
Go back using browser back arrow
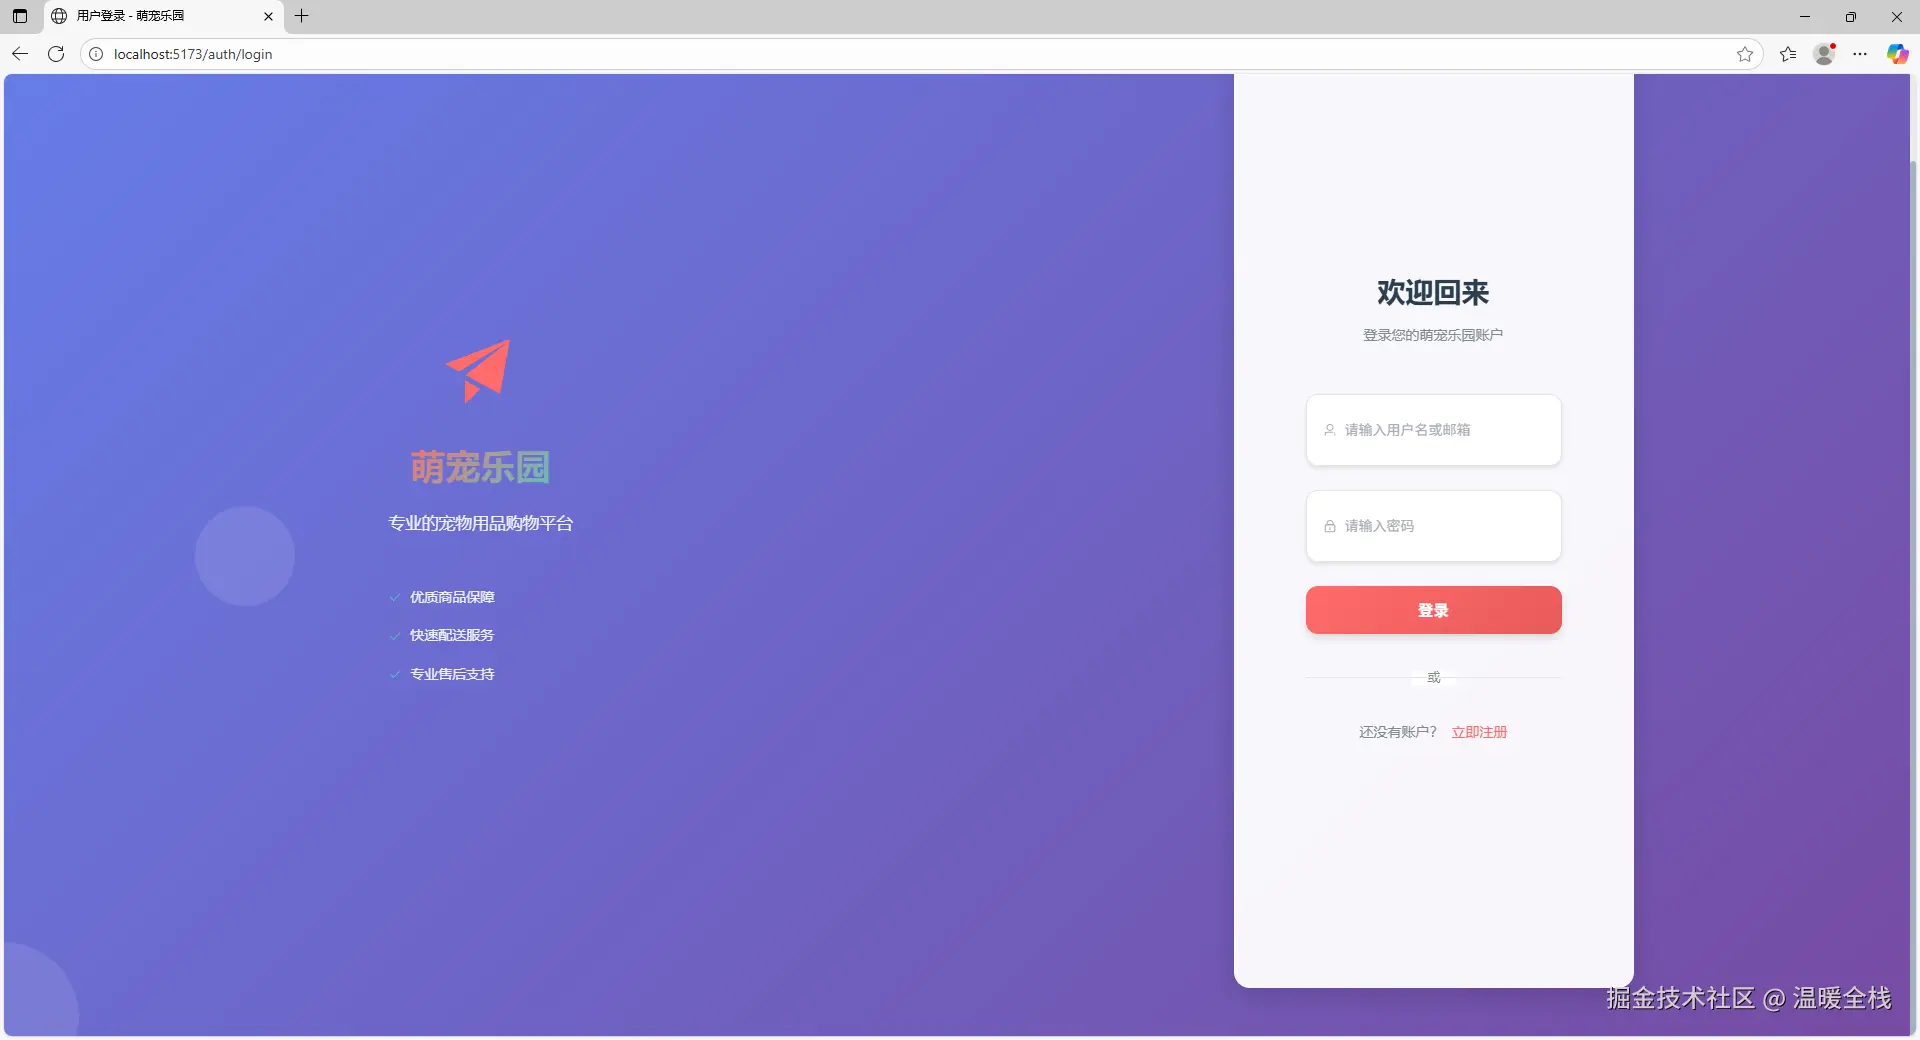(20, 54)
